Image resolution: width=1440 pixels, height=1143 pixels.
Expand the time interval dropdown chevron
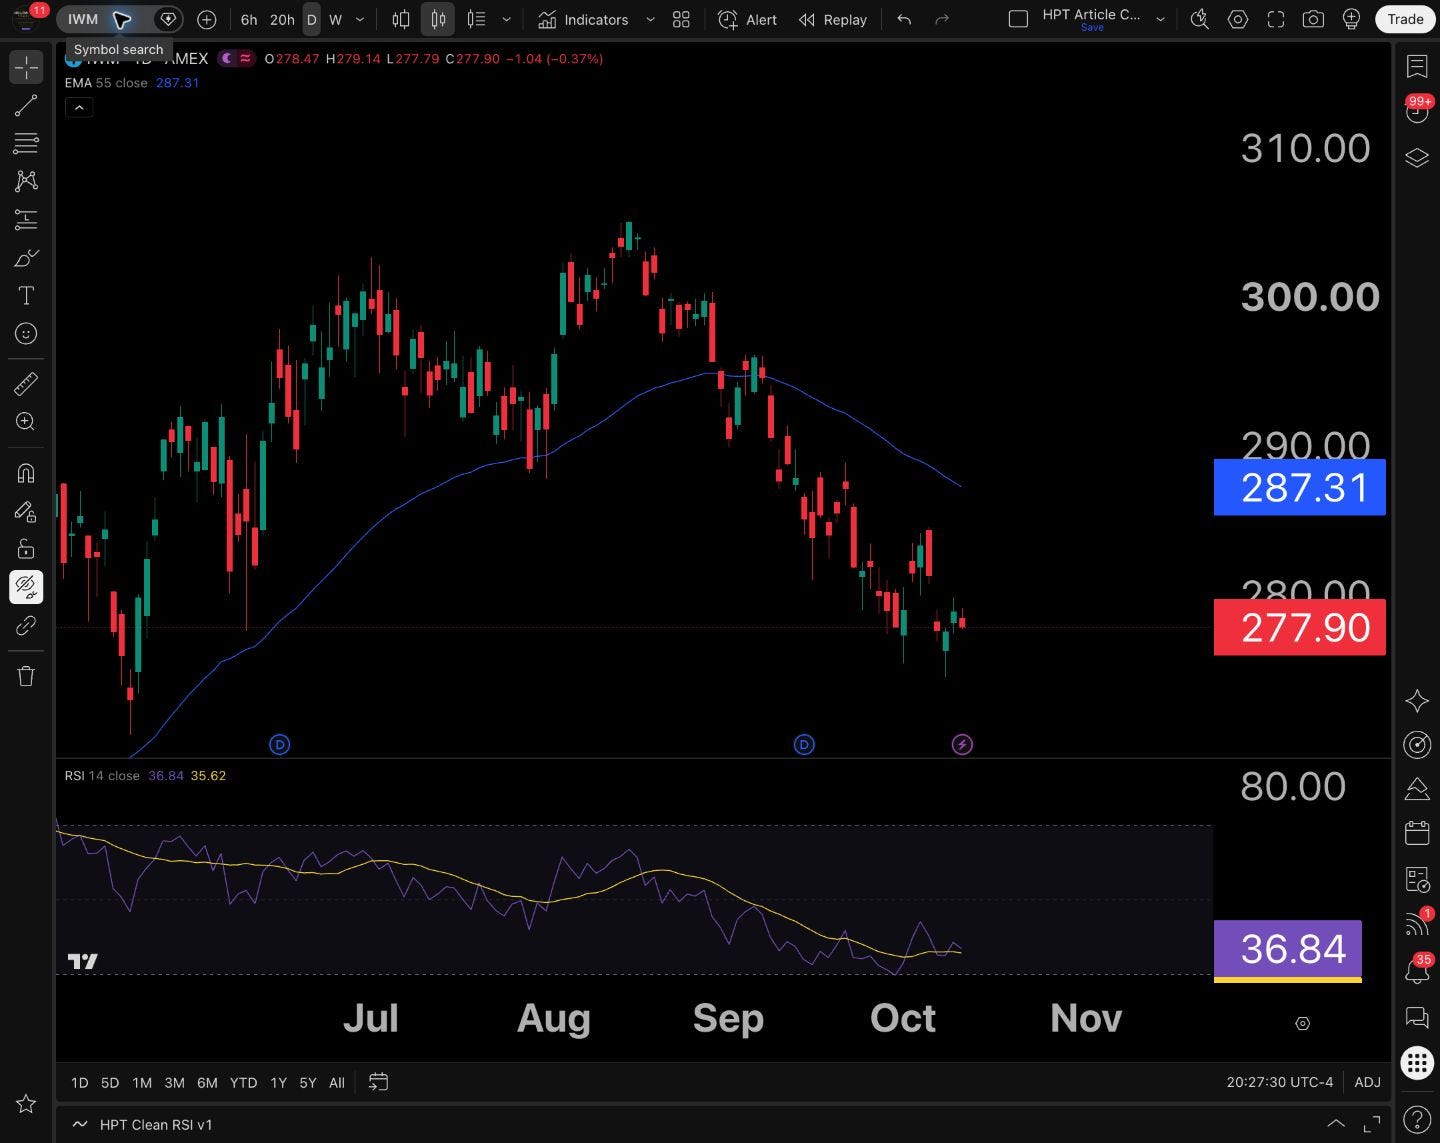pyautogui.click(x=360, y=19)
